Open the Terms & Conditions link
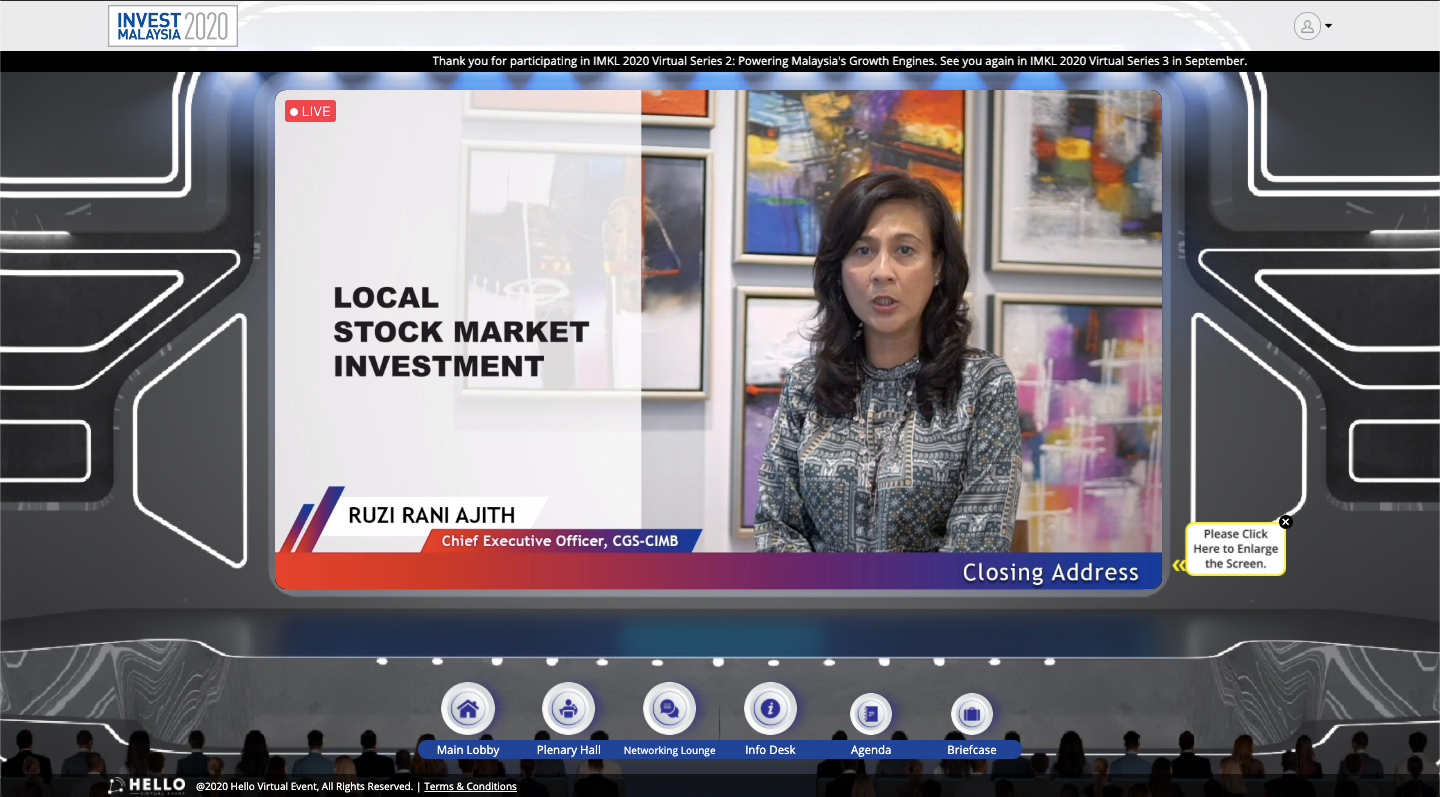The width and height of the screenshot is (1440, 797). coord(470,787)
